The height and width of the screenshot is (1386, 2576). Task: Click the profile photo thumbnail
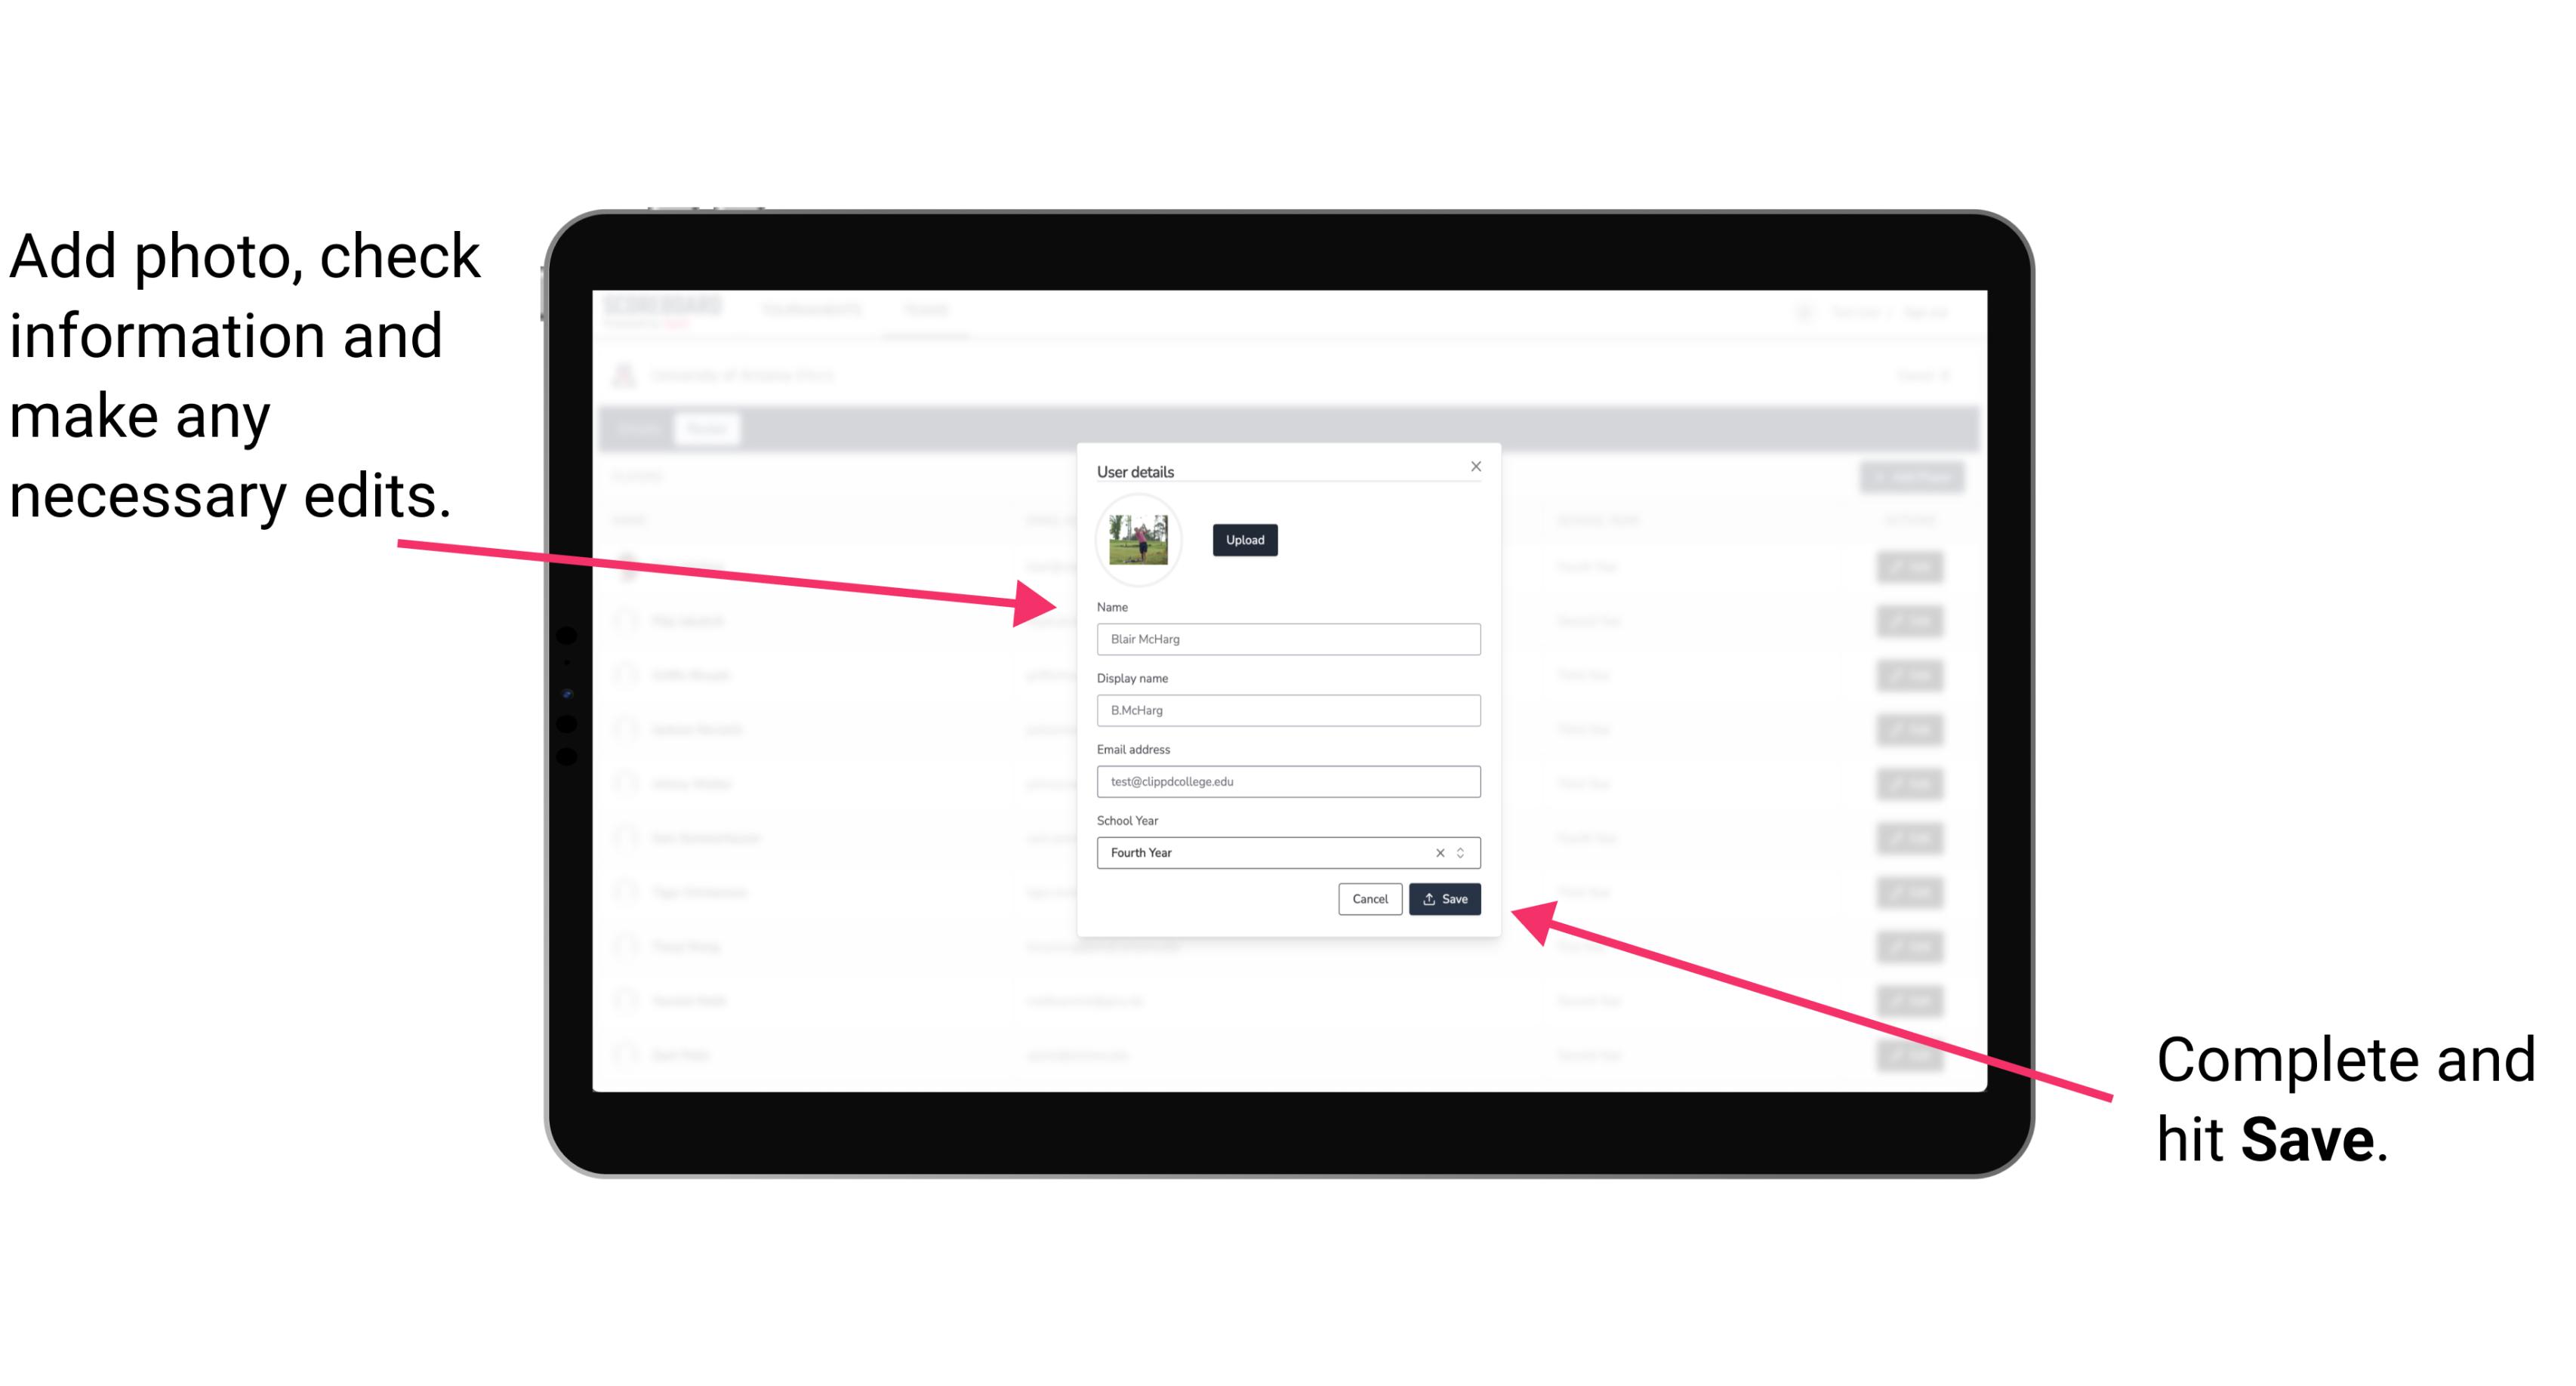(x=1139, y=540)
